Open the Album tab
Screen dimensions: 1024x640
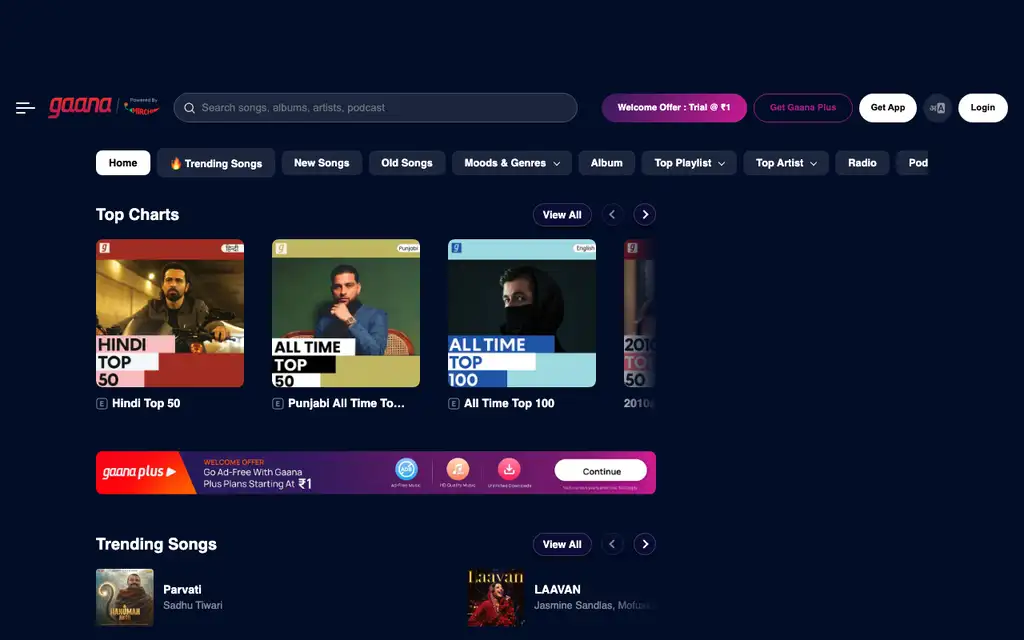tap(607, 163)
